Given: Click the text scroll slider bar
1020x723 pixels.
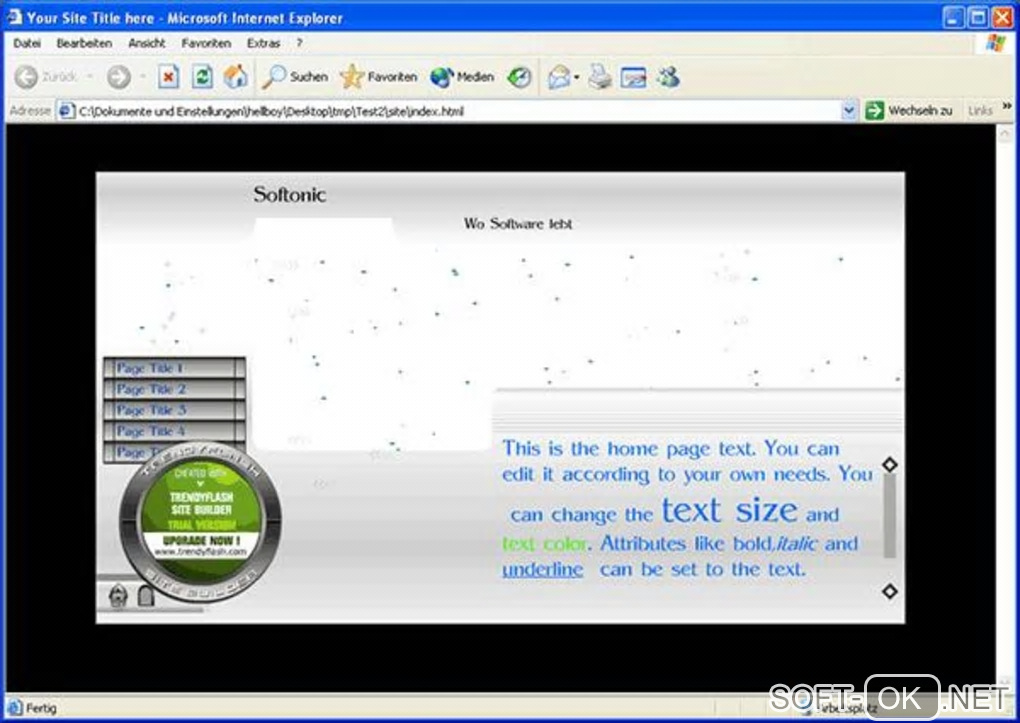Looking at the screenshot, I should point(889,515).
